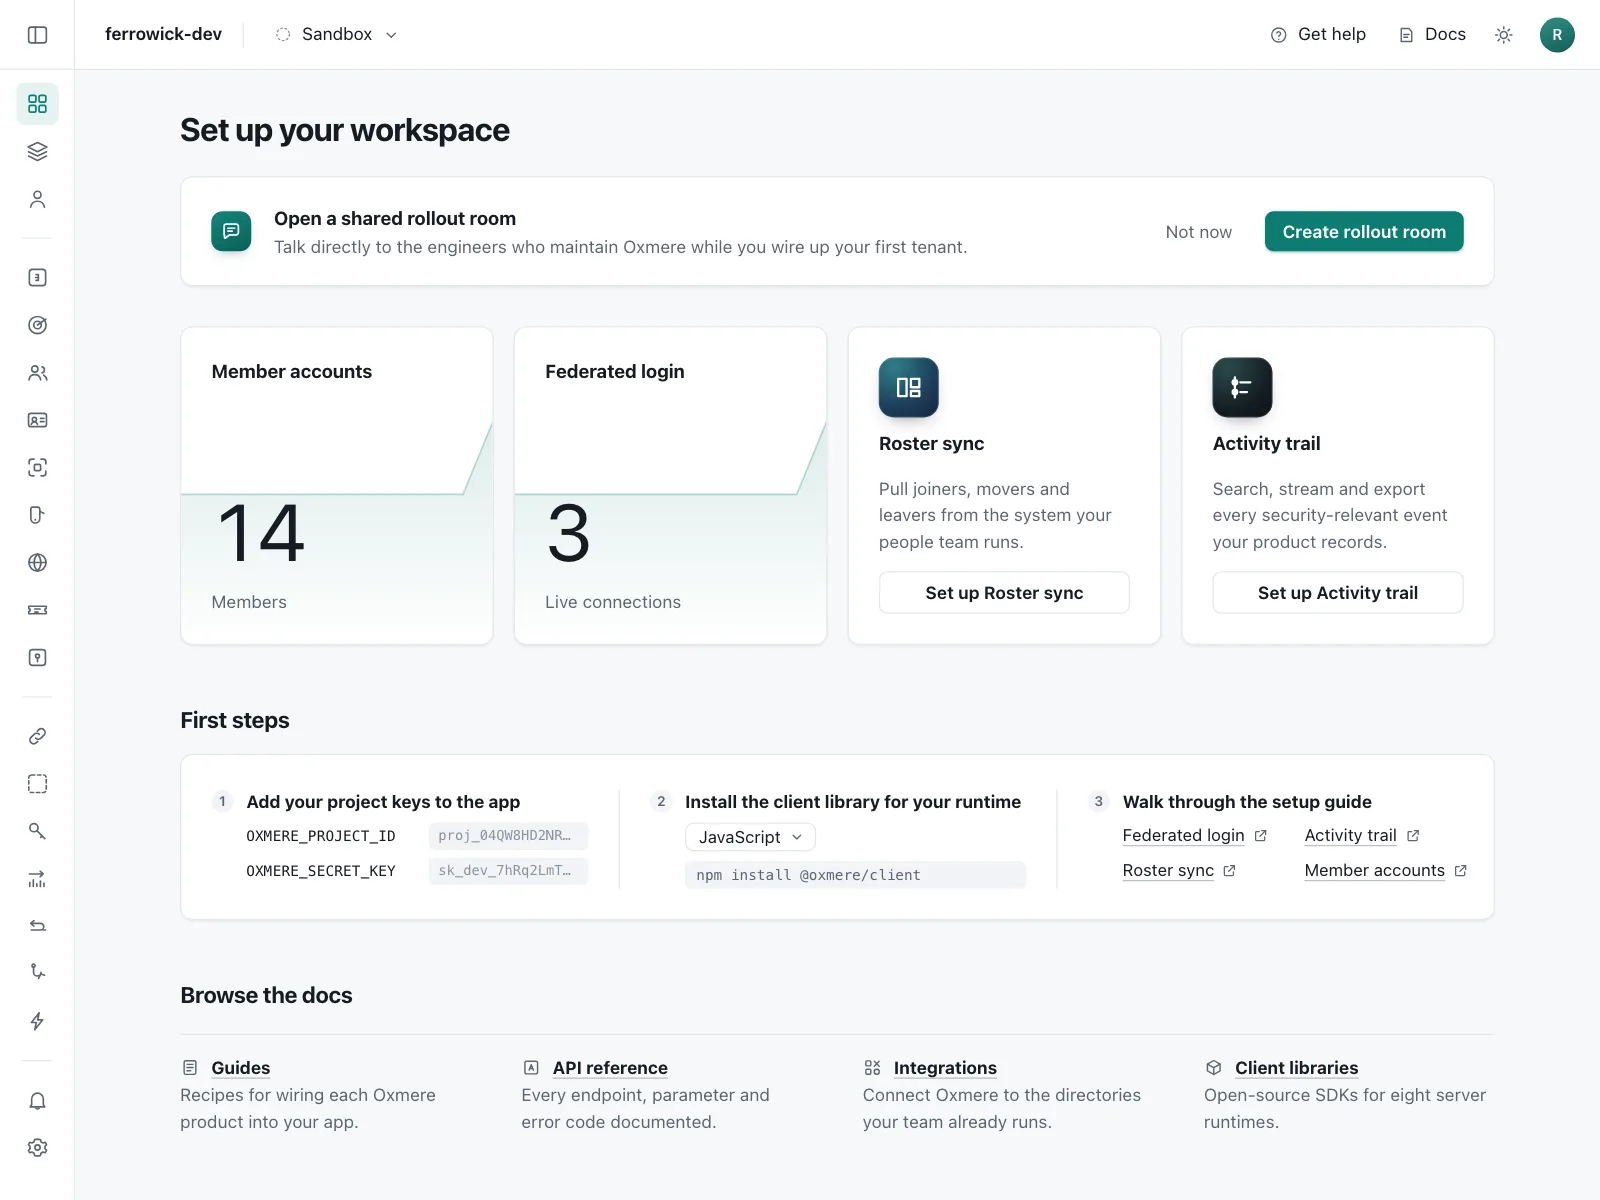Open the Member accounts setup guide link
Screen dimensions: 1600x1200
click(x=1385, y=871)
